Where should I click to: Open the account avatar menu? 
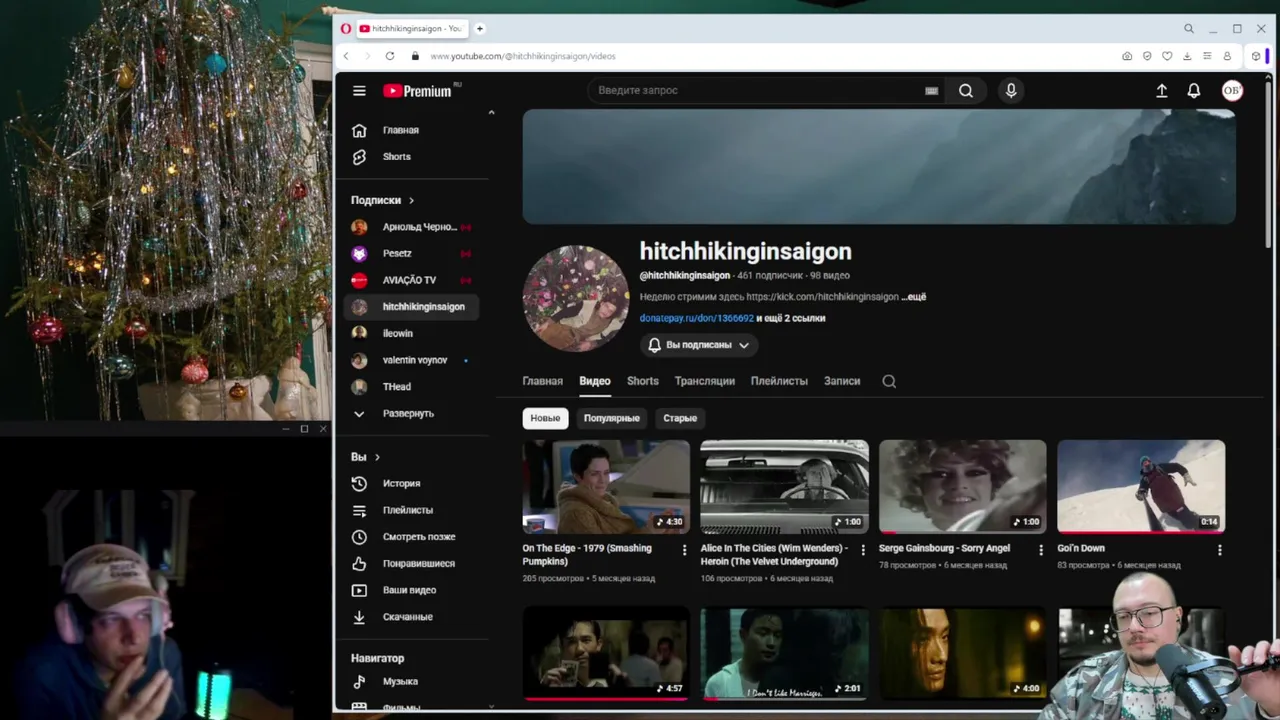click(x=1232, y=91)
